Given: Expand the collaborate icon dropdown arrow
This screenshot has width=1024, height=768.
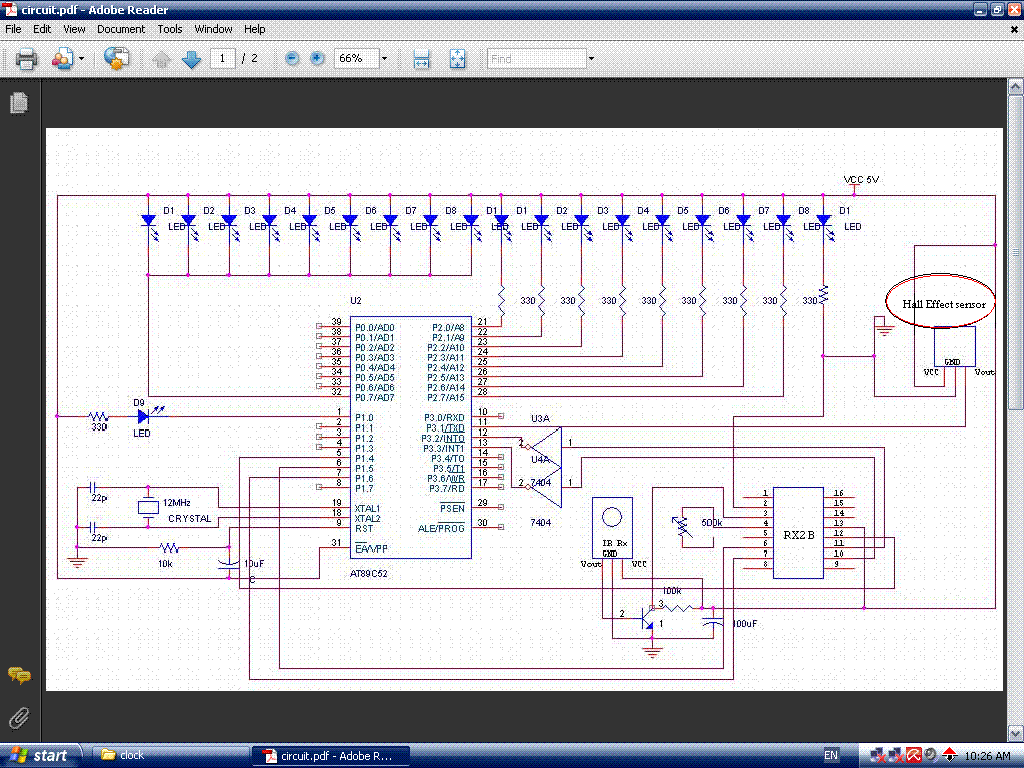Looking at the screenshot, I should coord(82,59).
